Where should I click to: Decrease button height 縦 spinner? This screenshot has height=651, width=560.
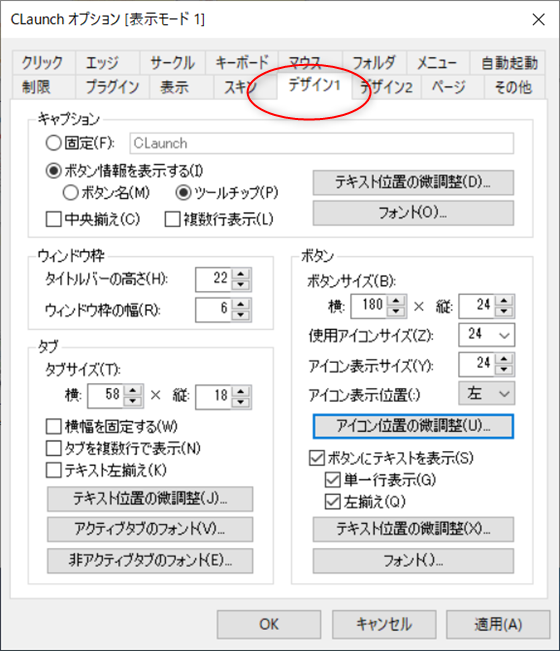tap(504, 312)
